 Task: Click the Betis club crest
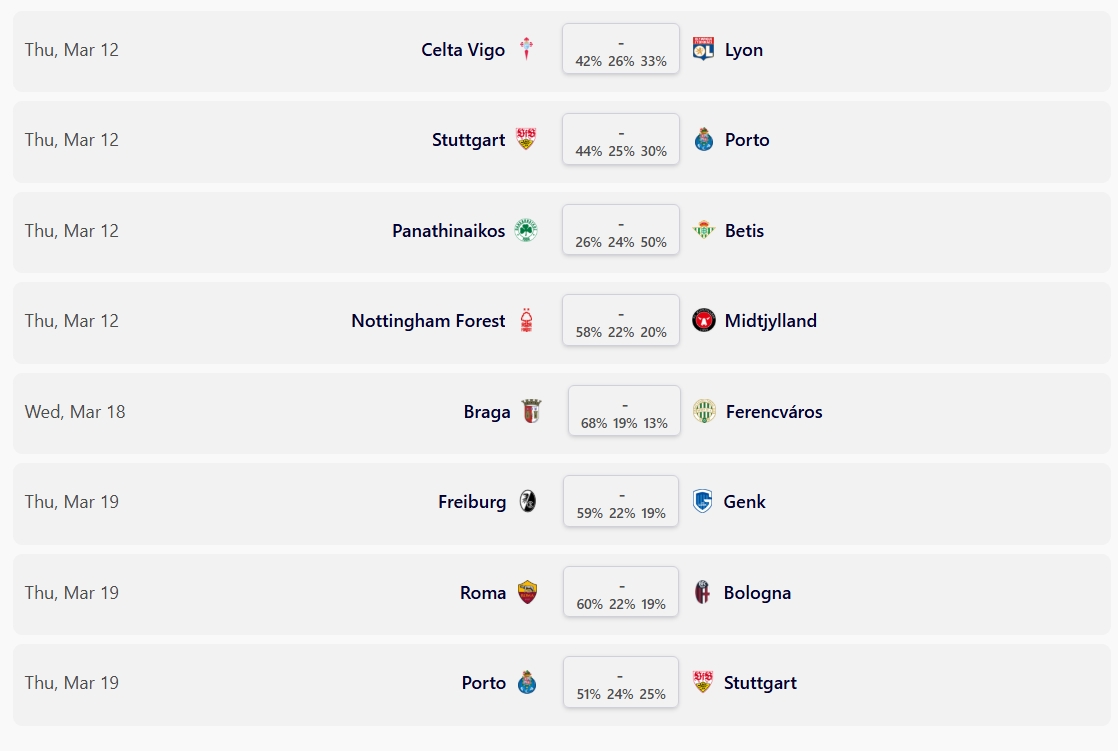704,230
